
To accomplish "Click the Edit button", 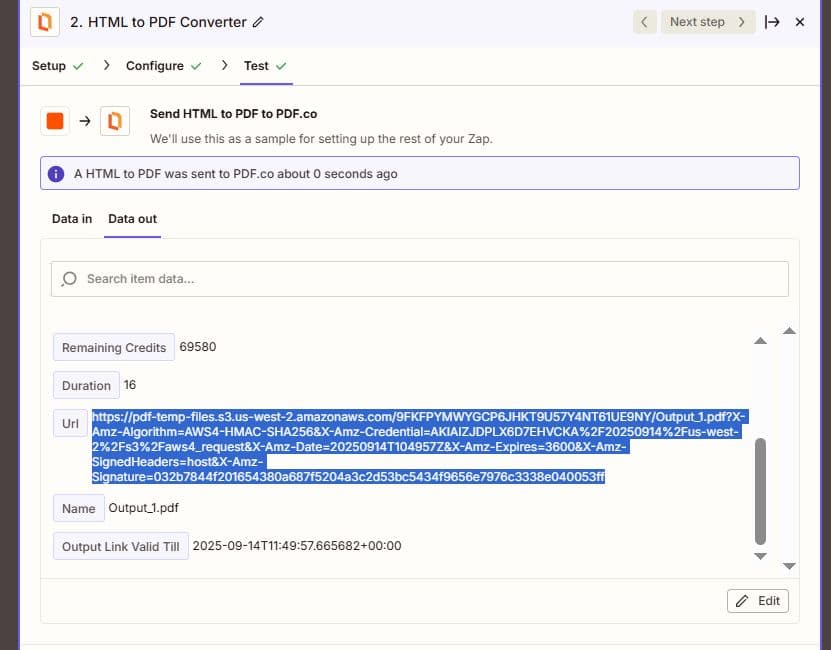I will (757, 601).
